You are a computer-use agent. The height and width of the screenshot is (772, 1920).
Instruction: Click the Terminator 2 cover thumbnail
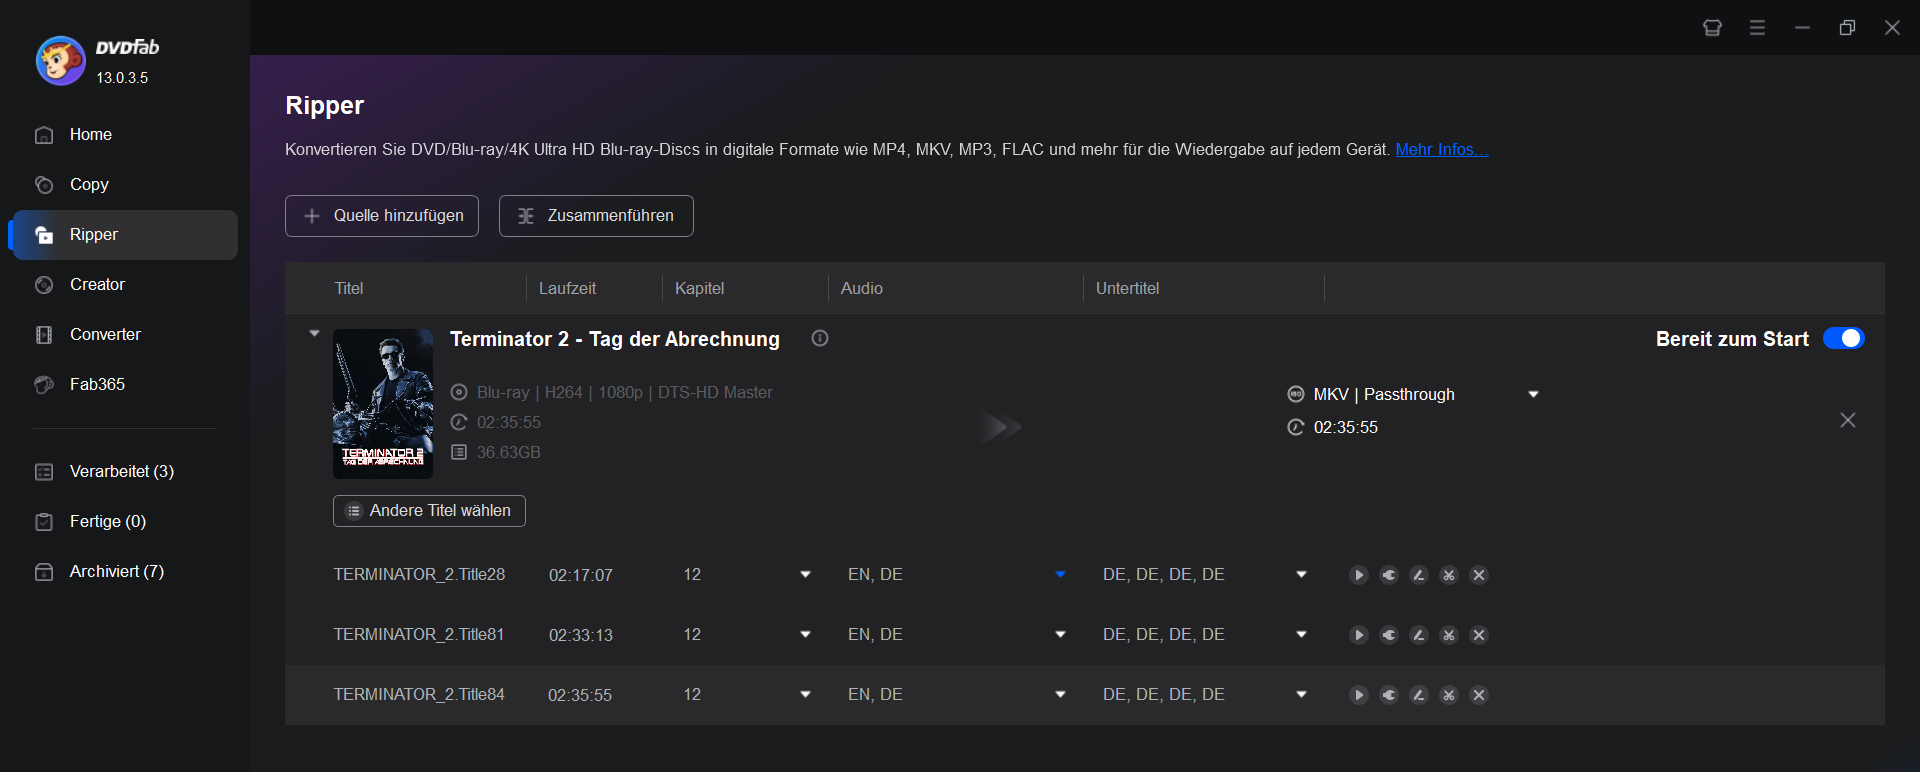383,404
